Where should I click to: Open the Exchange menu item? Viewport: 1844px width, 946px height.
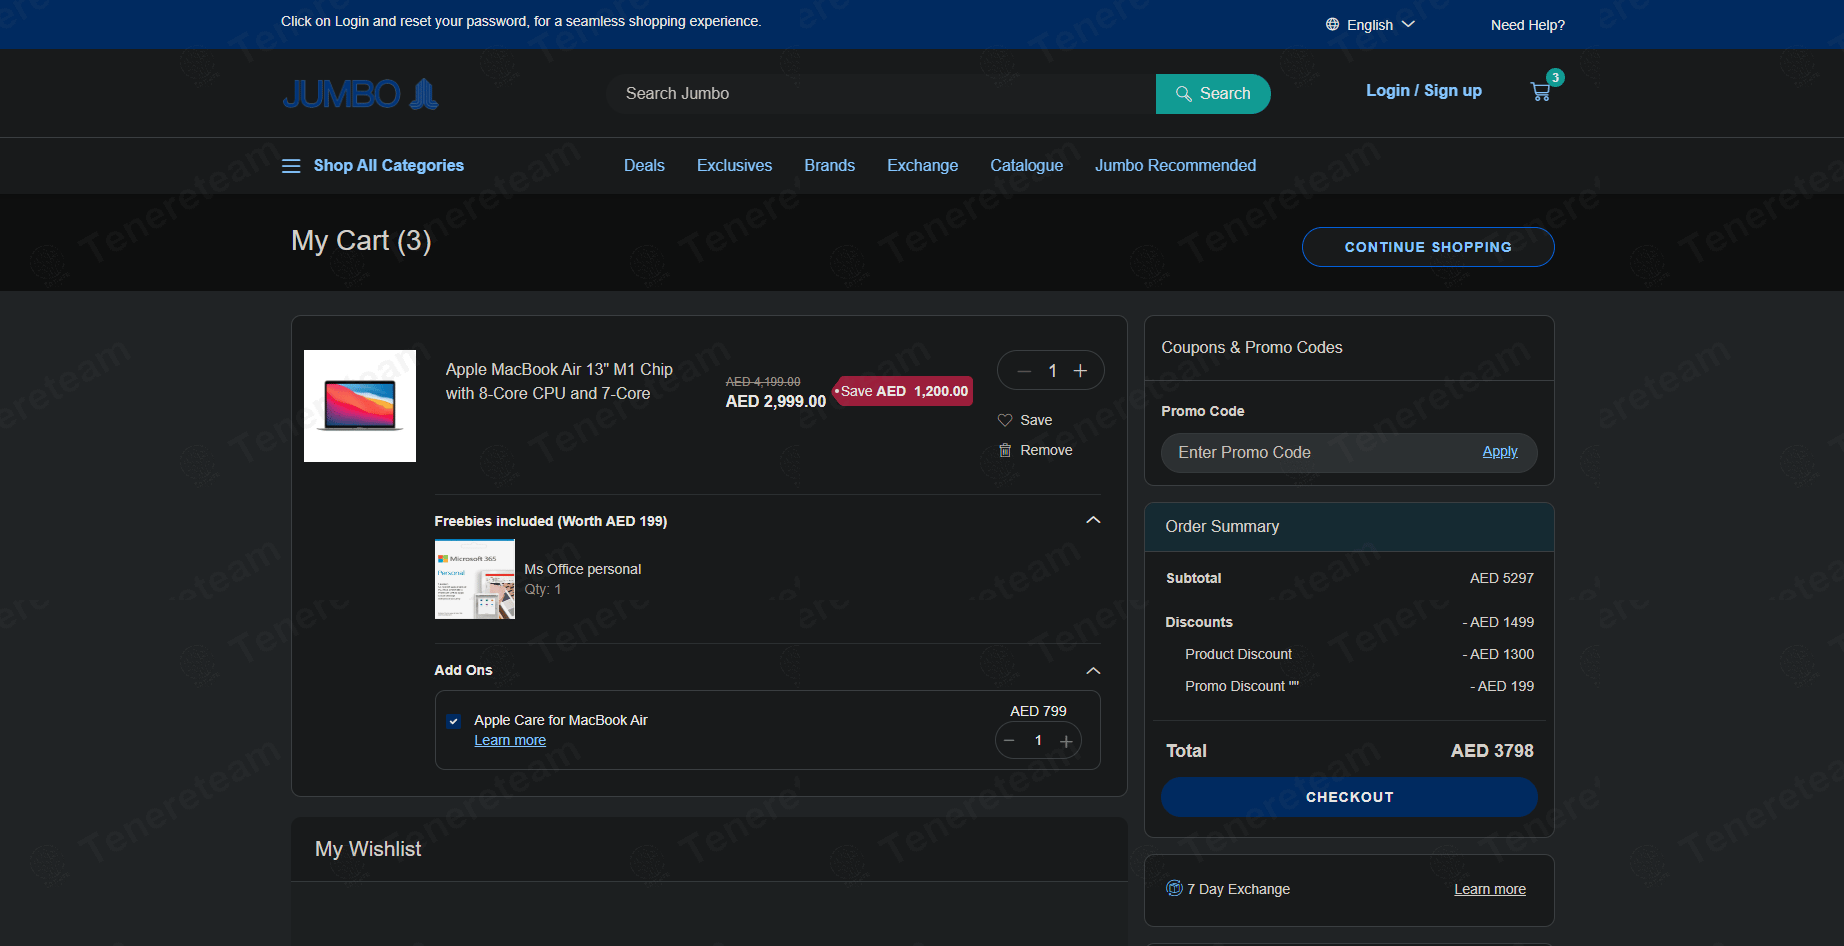922,166
